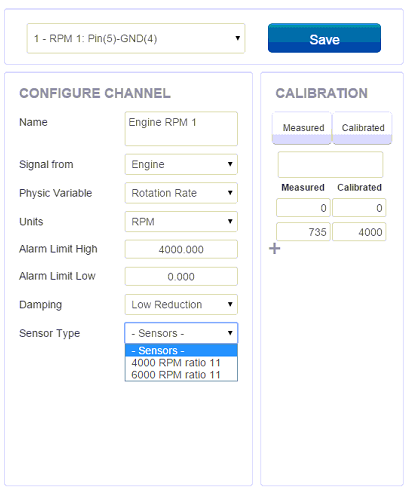Image resolution: width=405 pixels, height=496 pixels.
Task: Click the Save button
Action: pos(324,38)
